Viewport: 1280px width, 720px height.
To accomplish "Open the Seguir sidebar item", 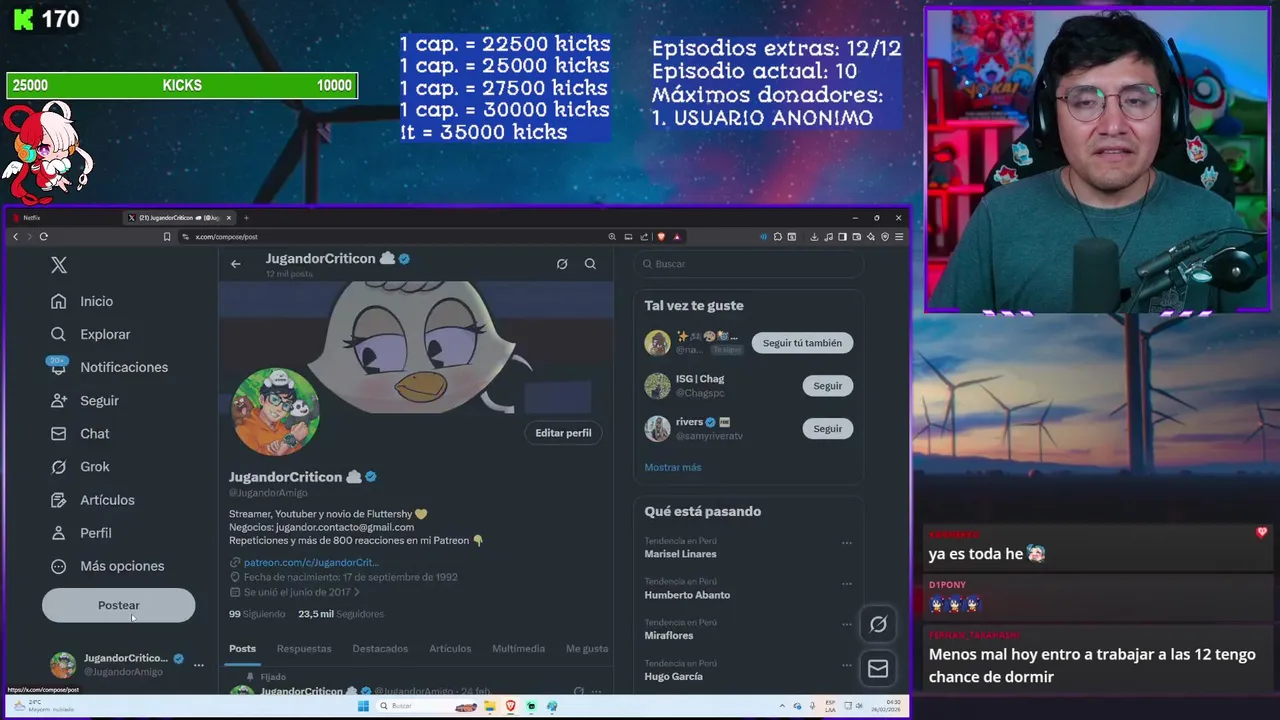I will point(85,400).
